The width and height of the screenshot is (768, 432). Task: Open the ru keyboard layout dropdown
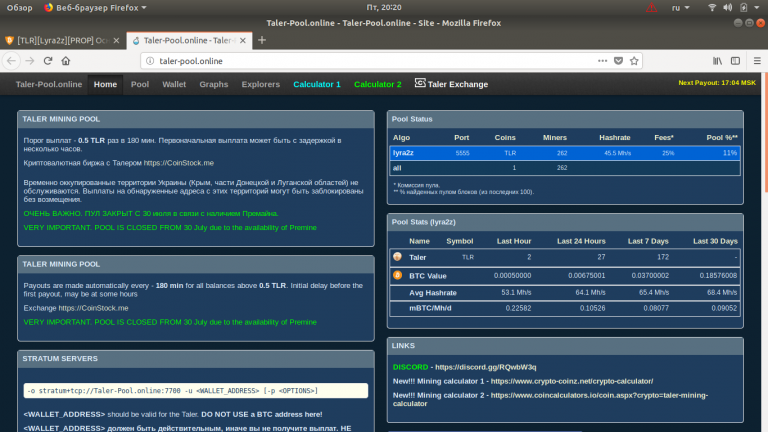point(680,7)
